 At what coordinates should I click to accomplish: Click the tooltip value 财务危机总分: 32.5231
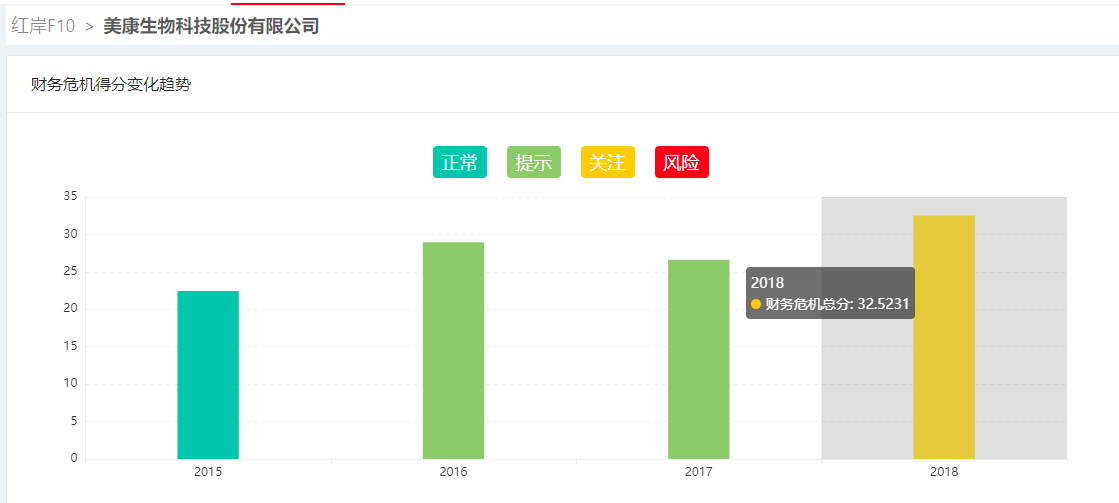(837, 304)
